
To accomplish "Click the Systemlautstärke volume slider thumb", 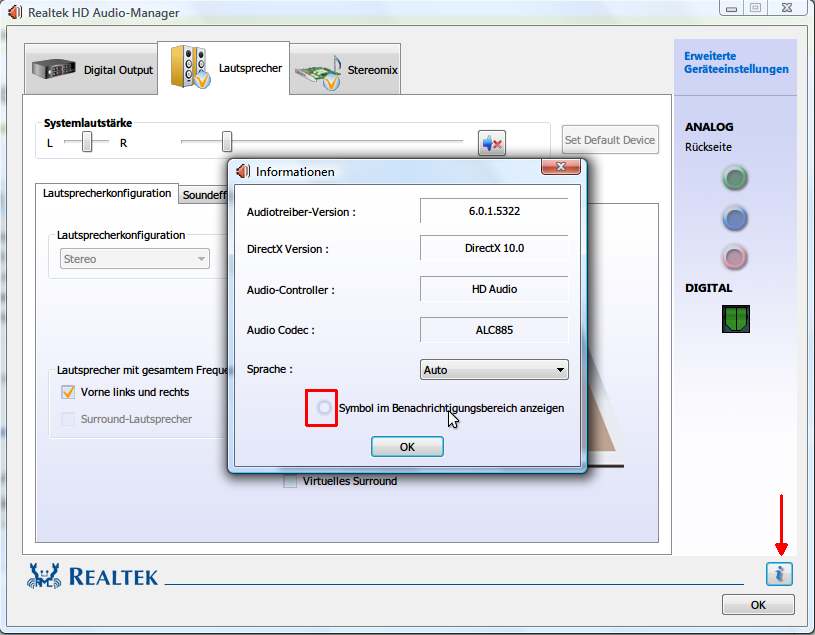I will tap(227, 141).
